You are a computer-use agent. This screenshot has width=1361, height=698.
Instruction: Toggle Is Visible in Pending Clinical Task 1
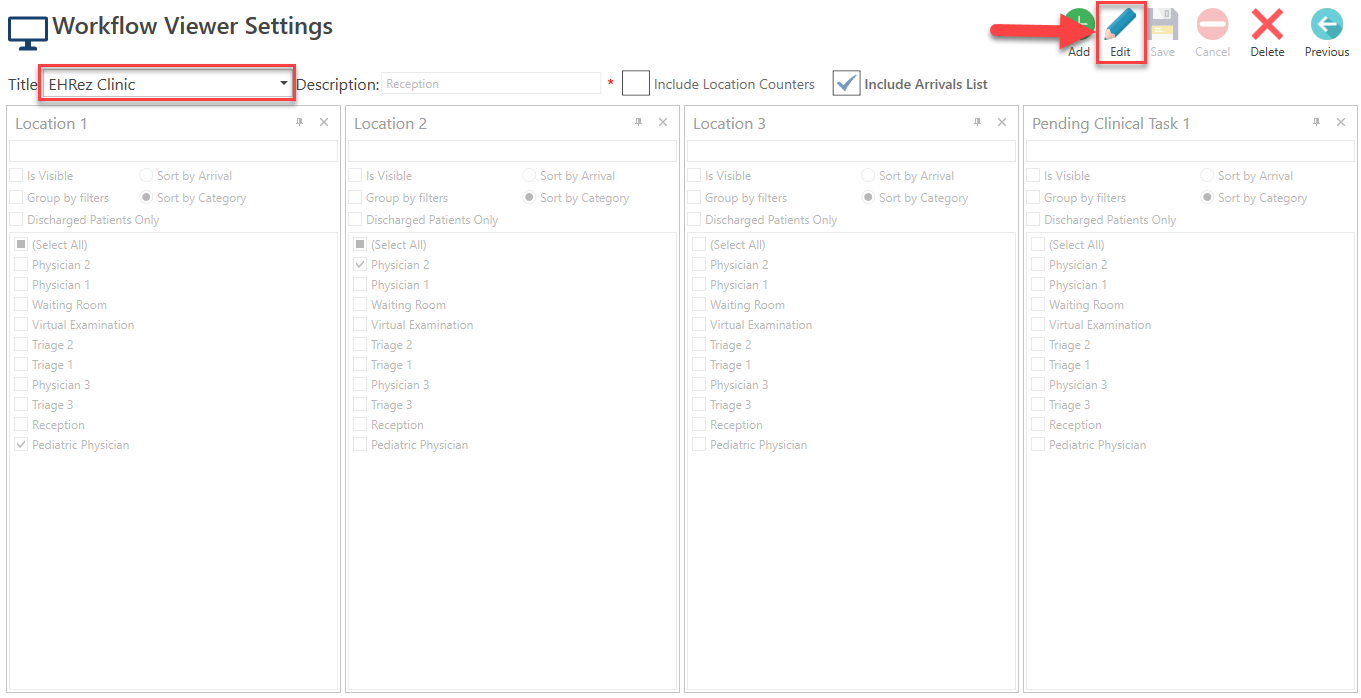point(1033,176)
